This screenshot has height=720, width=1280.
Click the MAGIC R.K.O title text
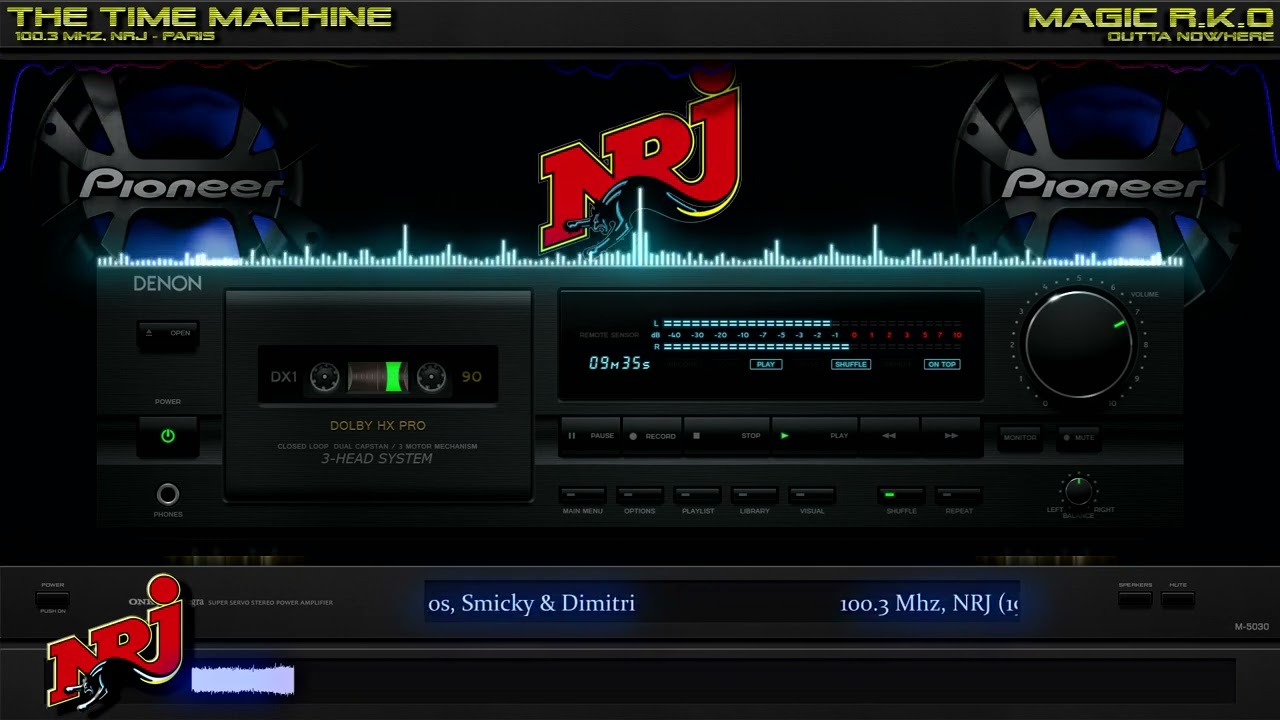tap(1150, 17)
